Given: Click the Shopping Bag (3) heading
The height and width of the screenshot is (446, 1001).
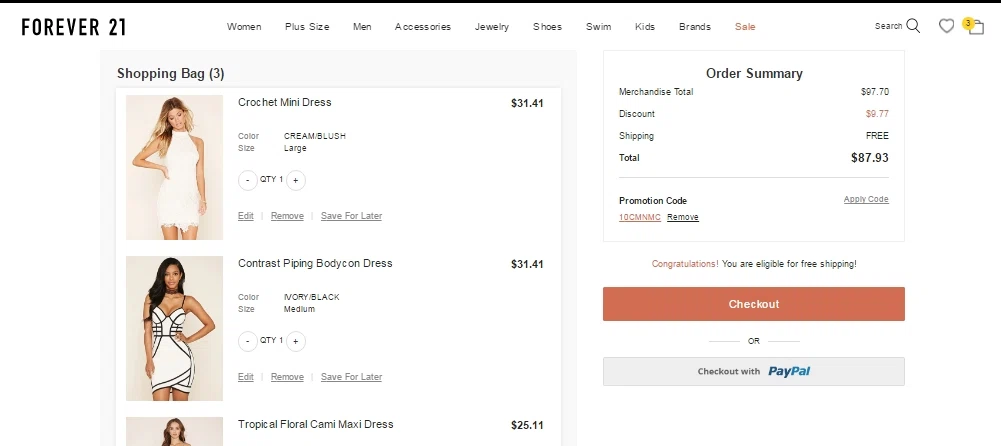Looking at the screenshot, I should 170,73.
